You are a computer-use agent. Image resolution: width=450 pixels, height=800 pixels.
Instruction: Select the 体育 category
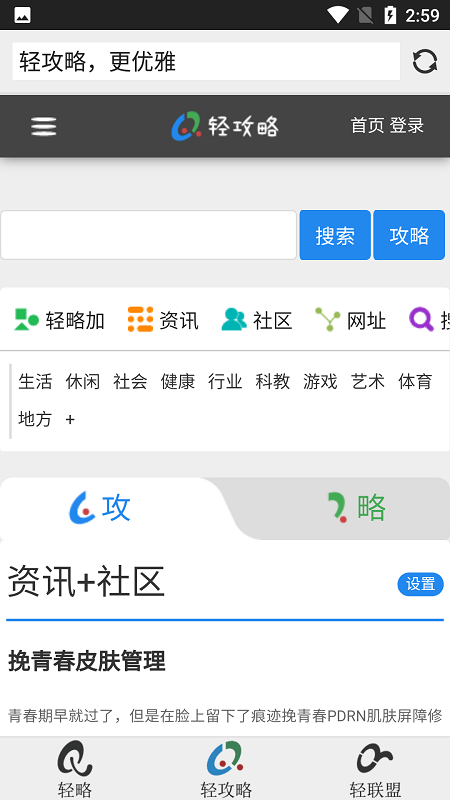pos(415,382)
